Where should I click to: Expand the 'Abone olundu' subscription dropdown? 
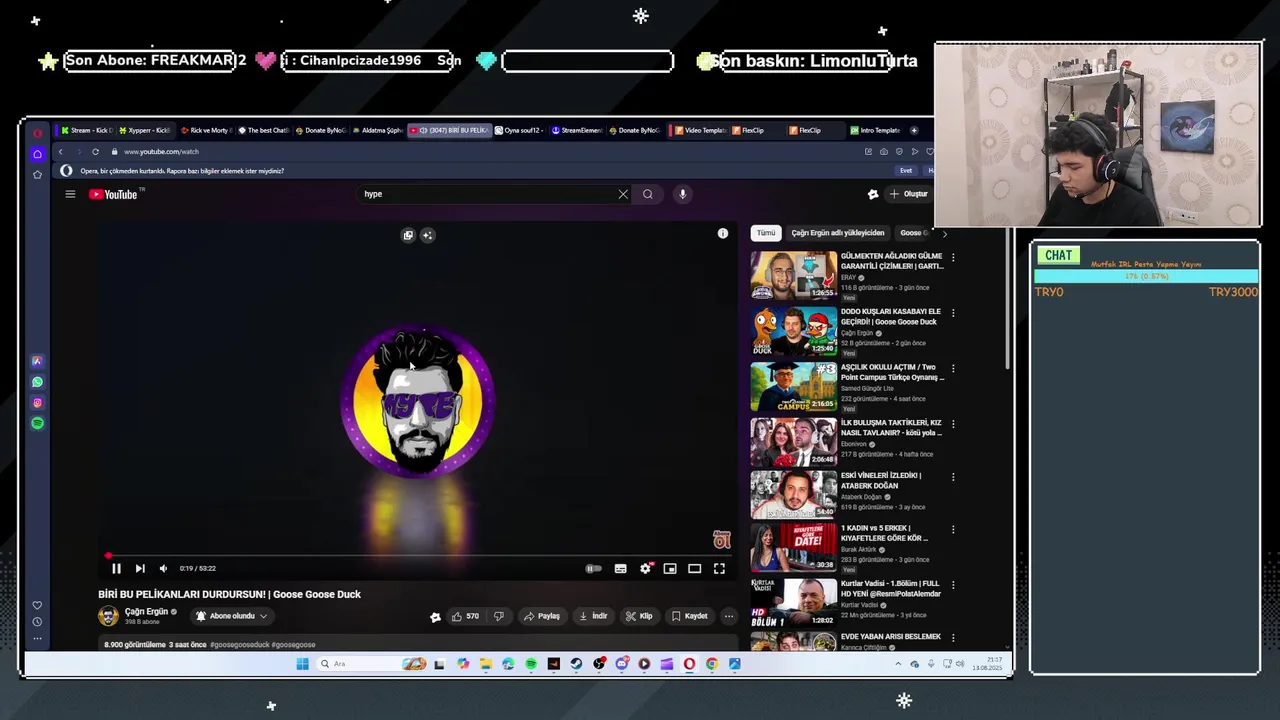(x=232, y=616)
